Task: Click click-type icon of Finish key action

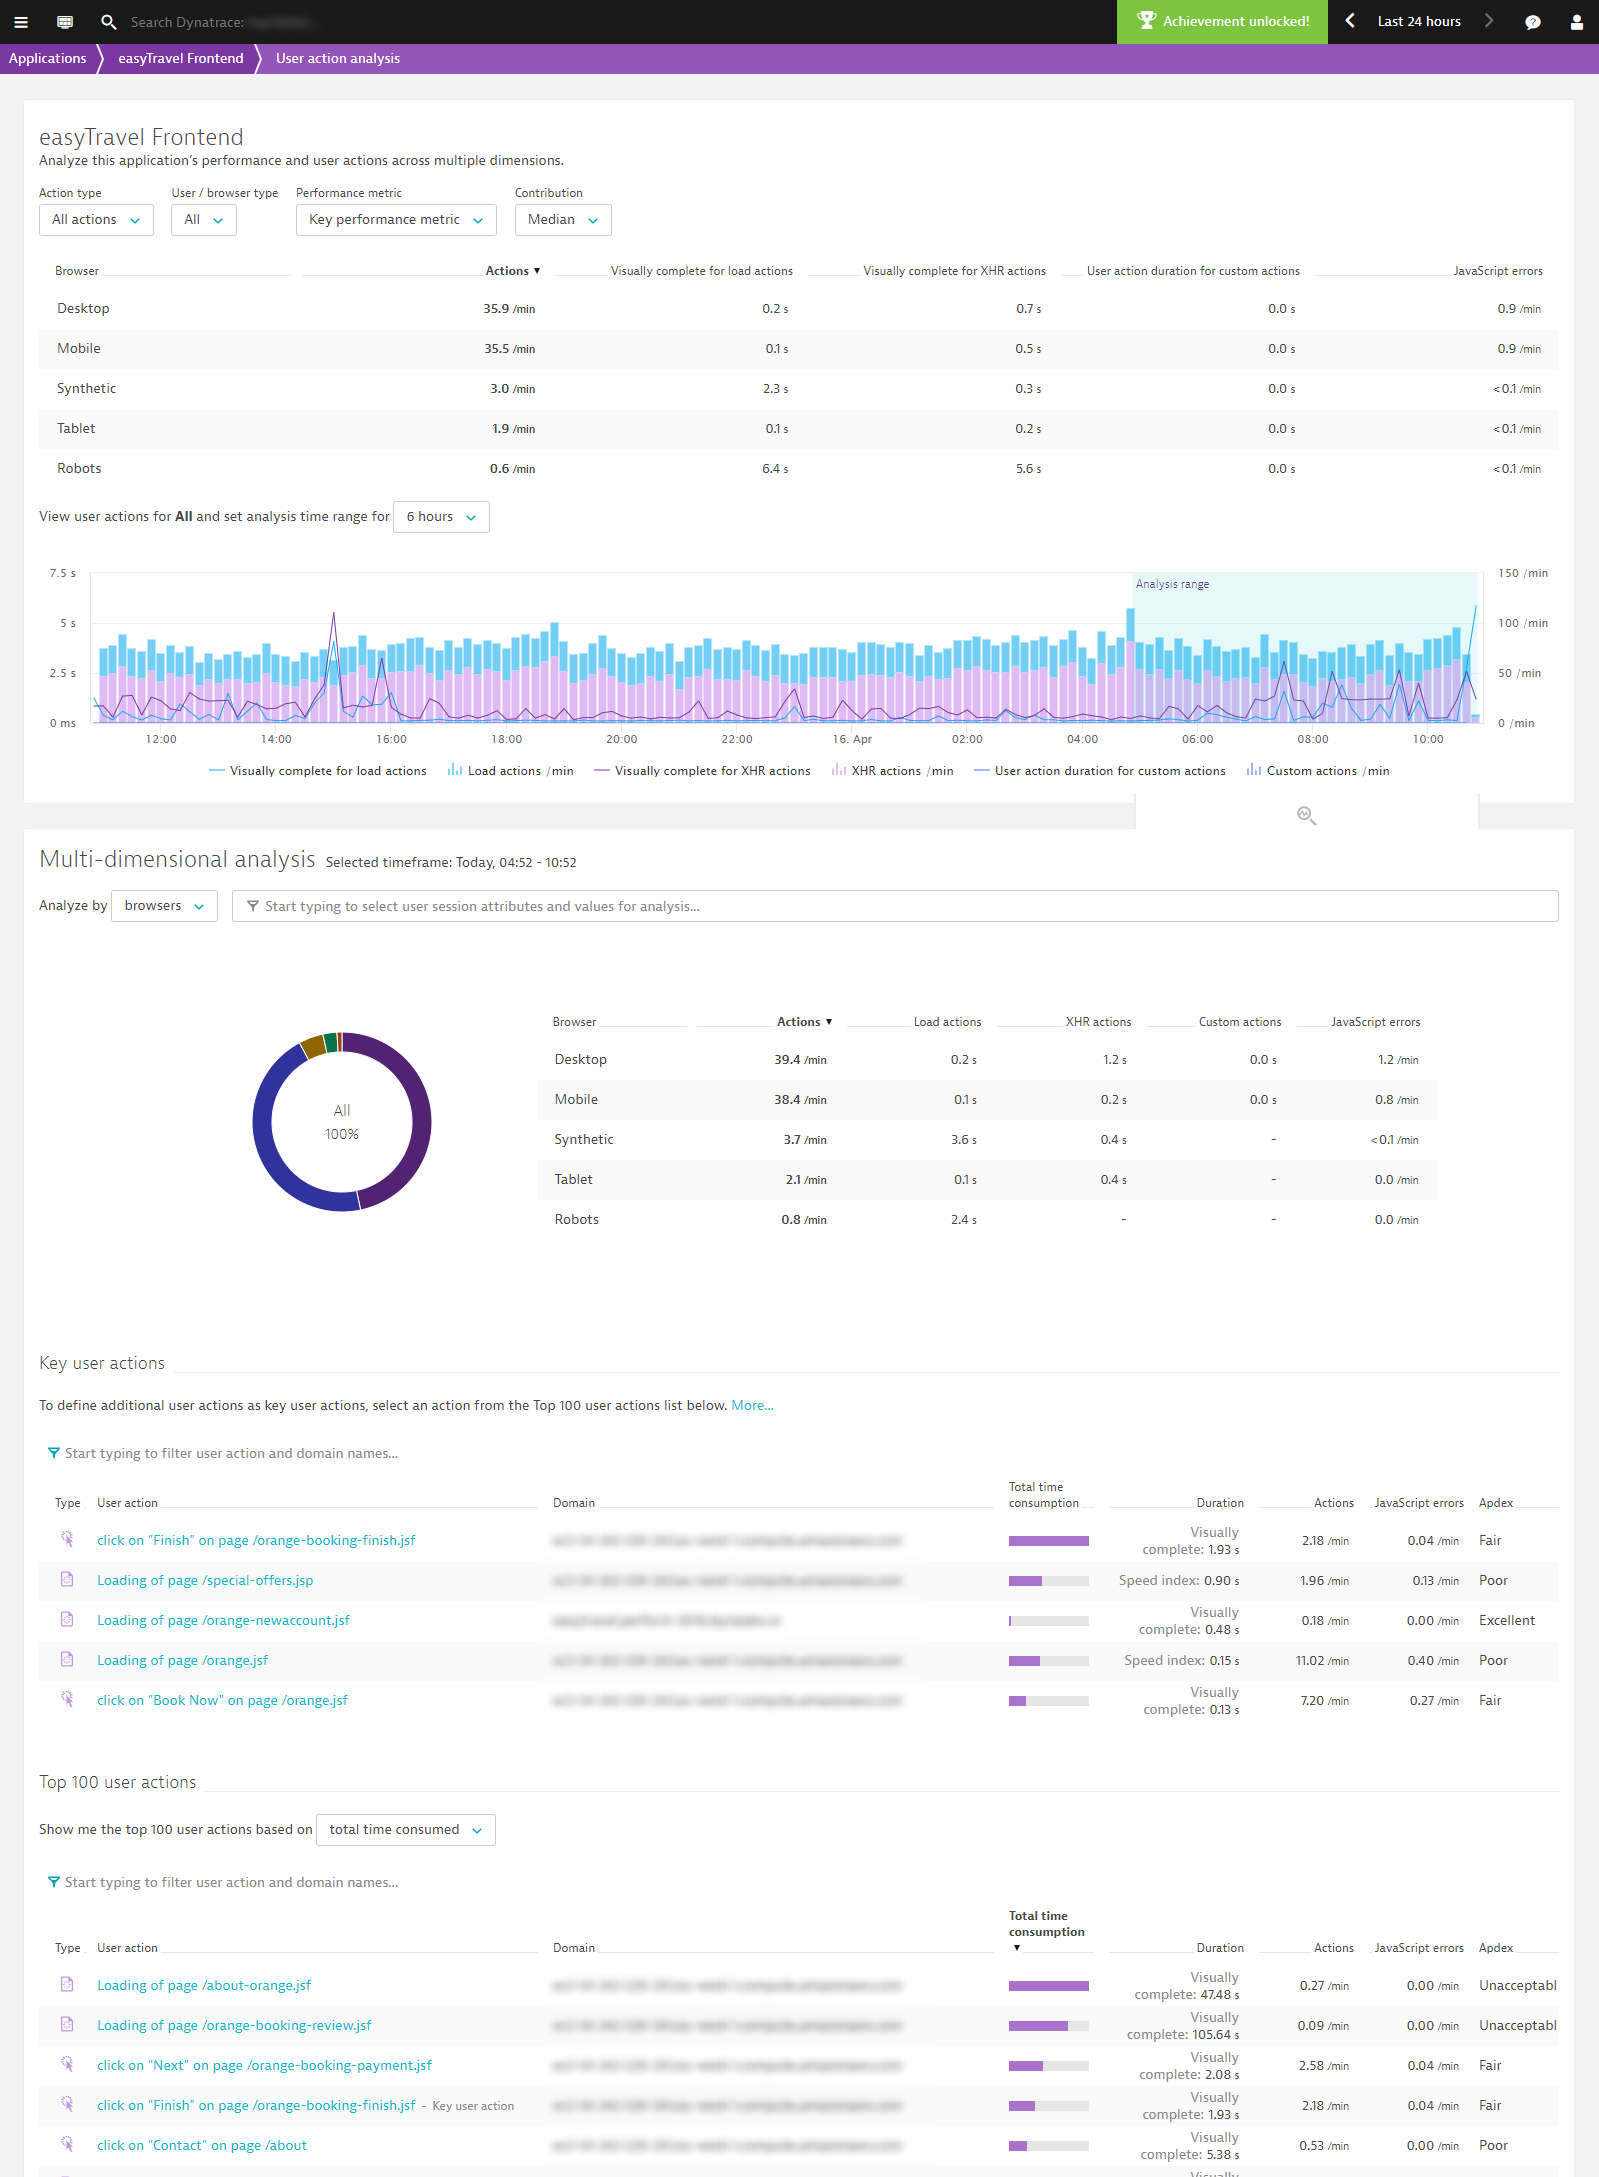Action: 67,1539
